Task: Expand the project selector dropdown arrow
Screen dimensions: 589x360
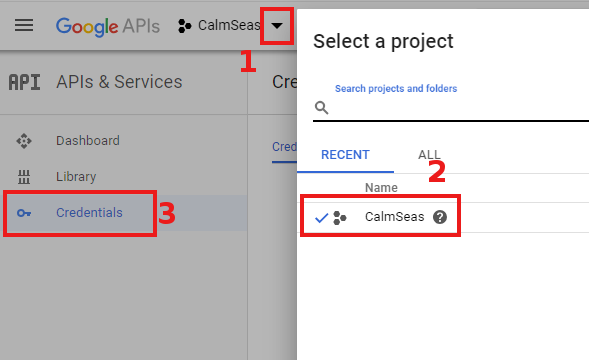Action: coord(277,26)
